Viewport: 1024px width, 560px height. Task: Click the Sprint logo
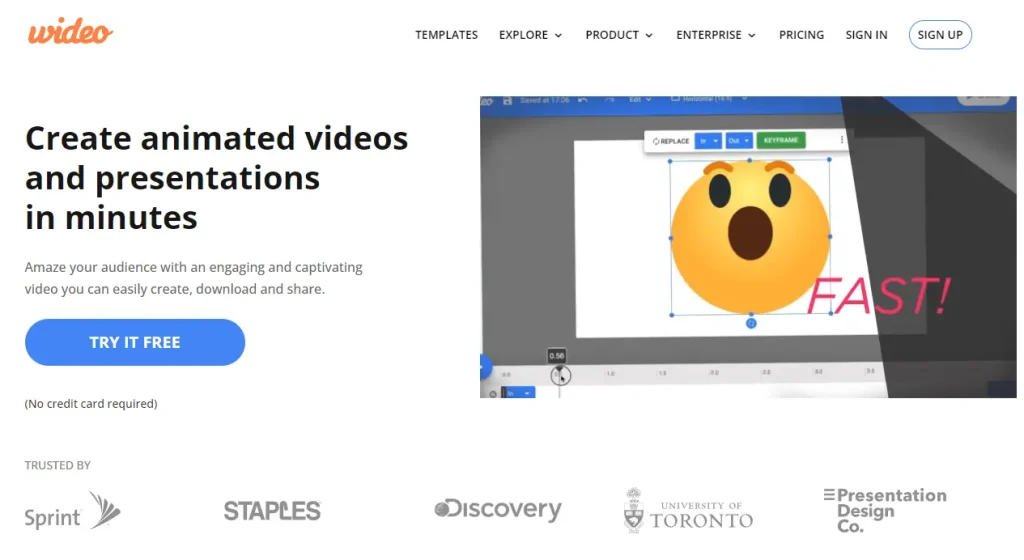pos(72,511)
